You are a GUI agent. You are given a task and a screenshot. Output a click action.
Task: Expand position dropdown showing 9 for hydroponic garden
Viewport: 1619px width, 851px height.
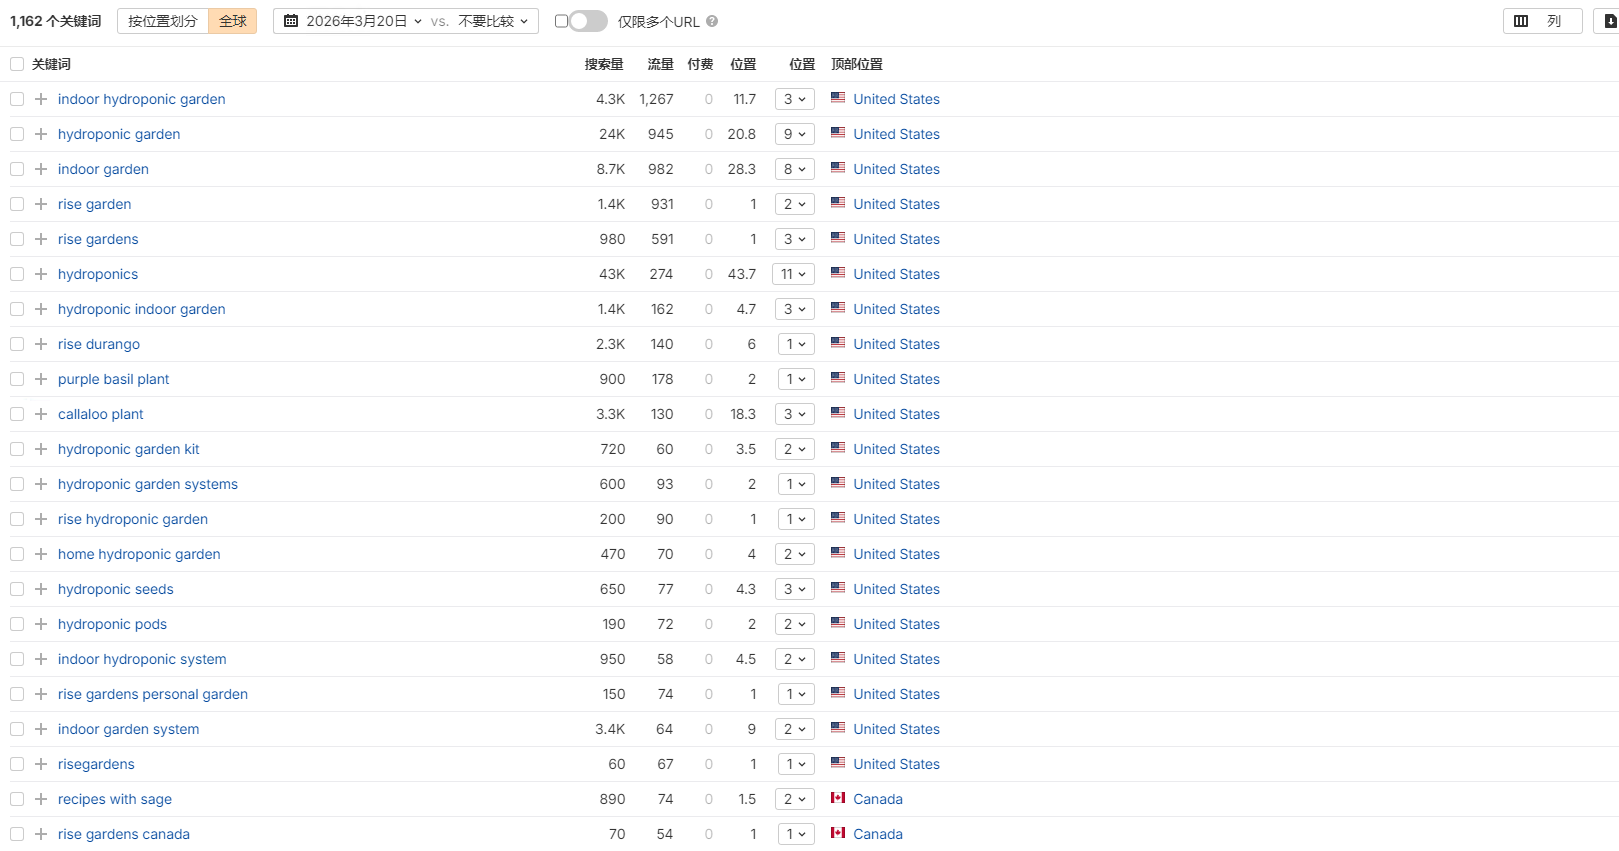click(x=795, y=134)
